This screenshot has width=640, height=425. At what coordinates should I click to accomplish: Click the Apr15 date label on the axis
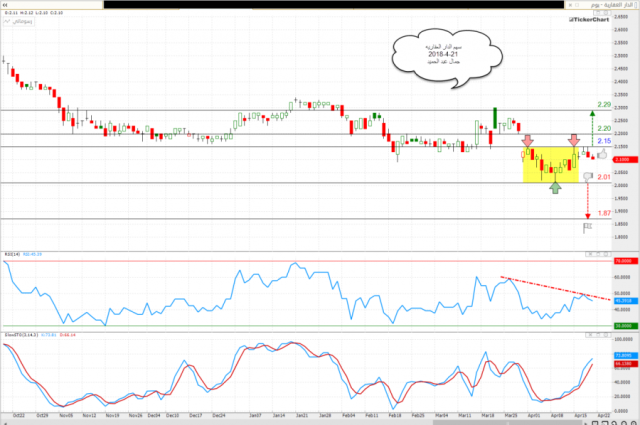[580, 415]
